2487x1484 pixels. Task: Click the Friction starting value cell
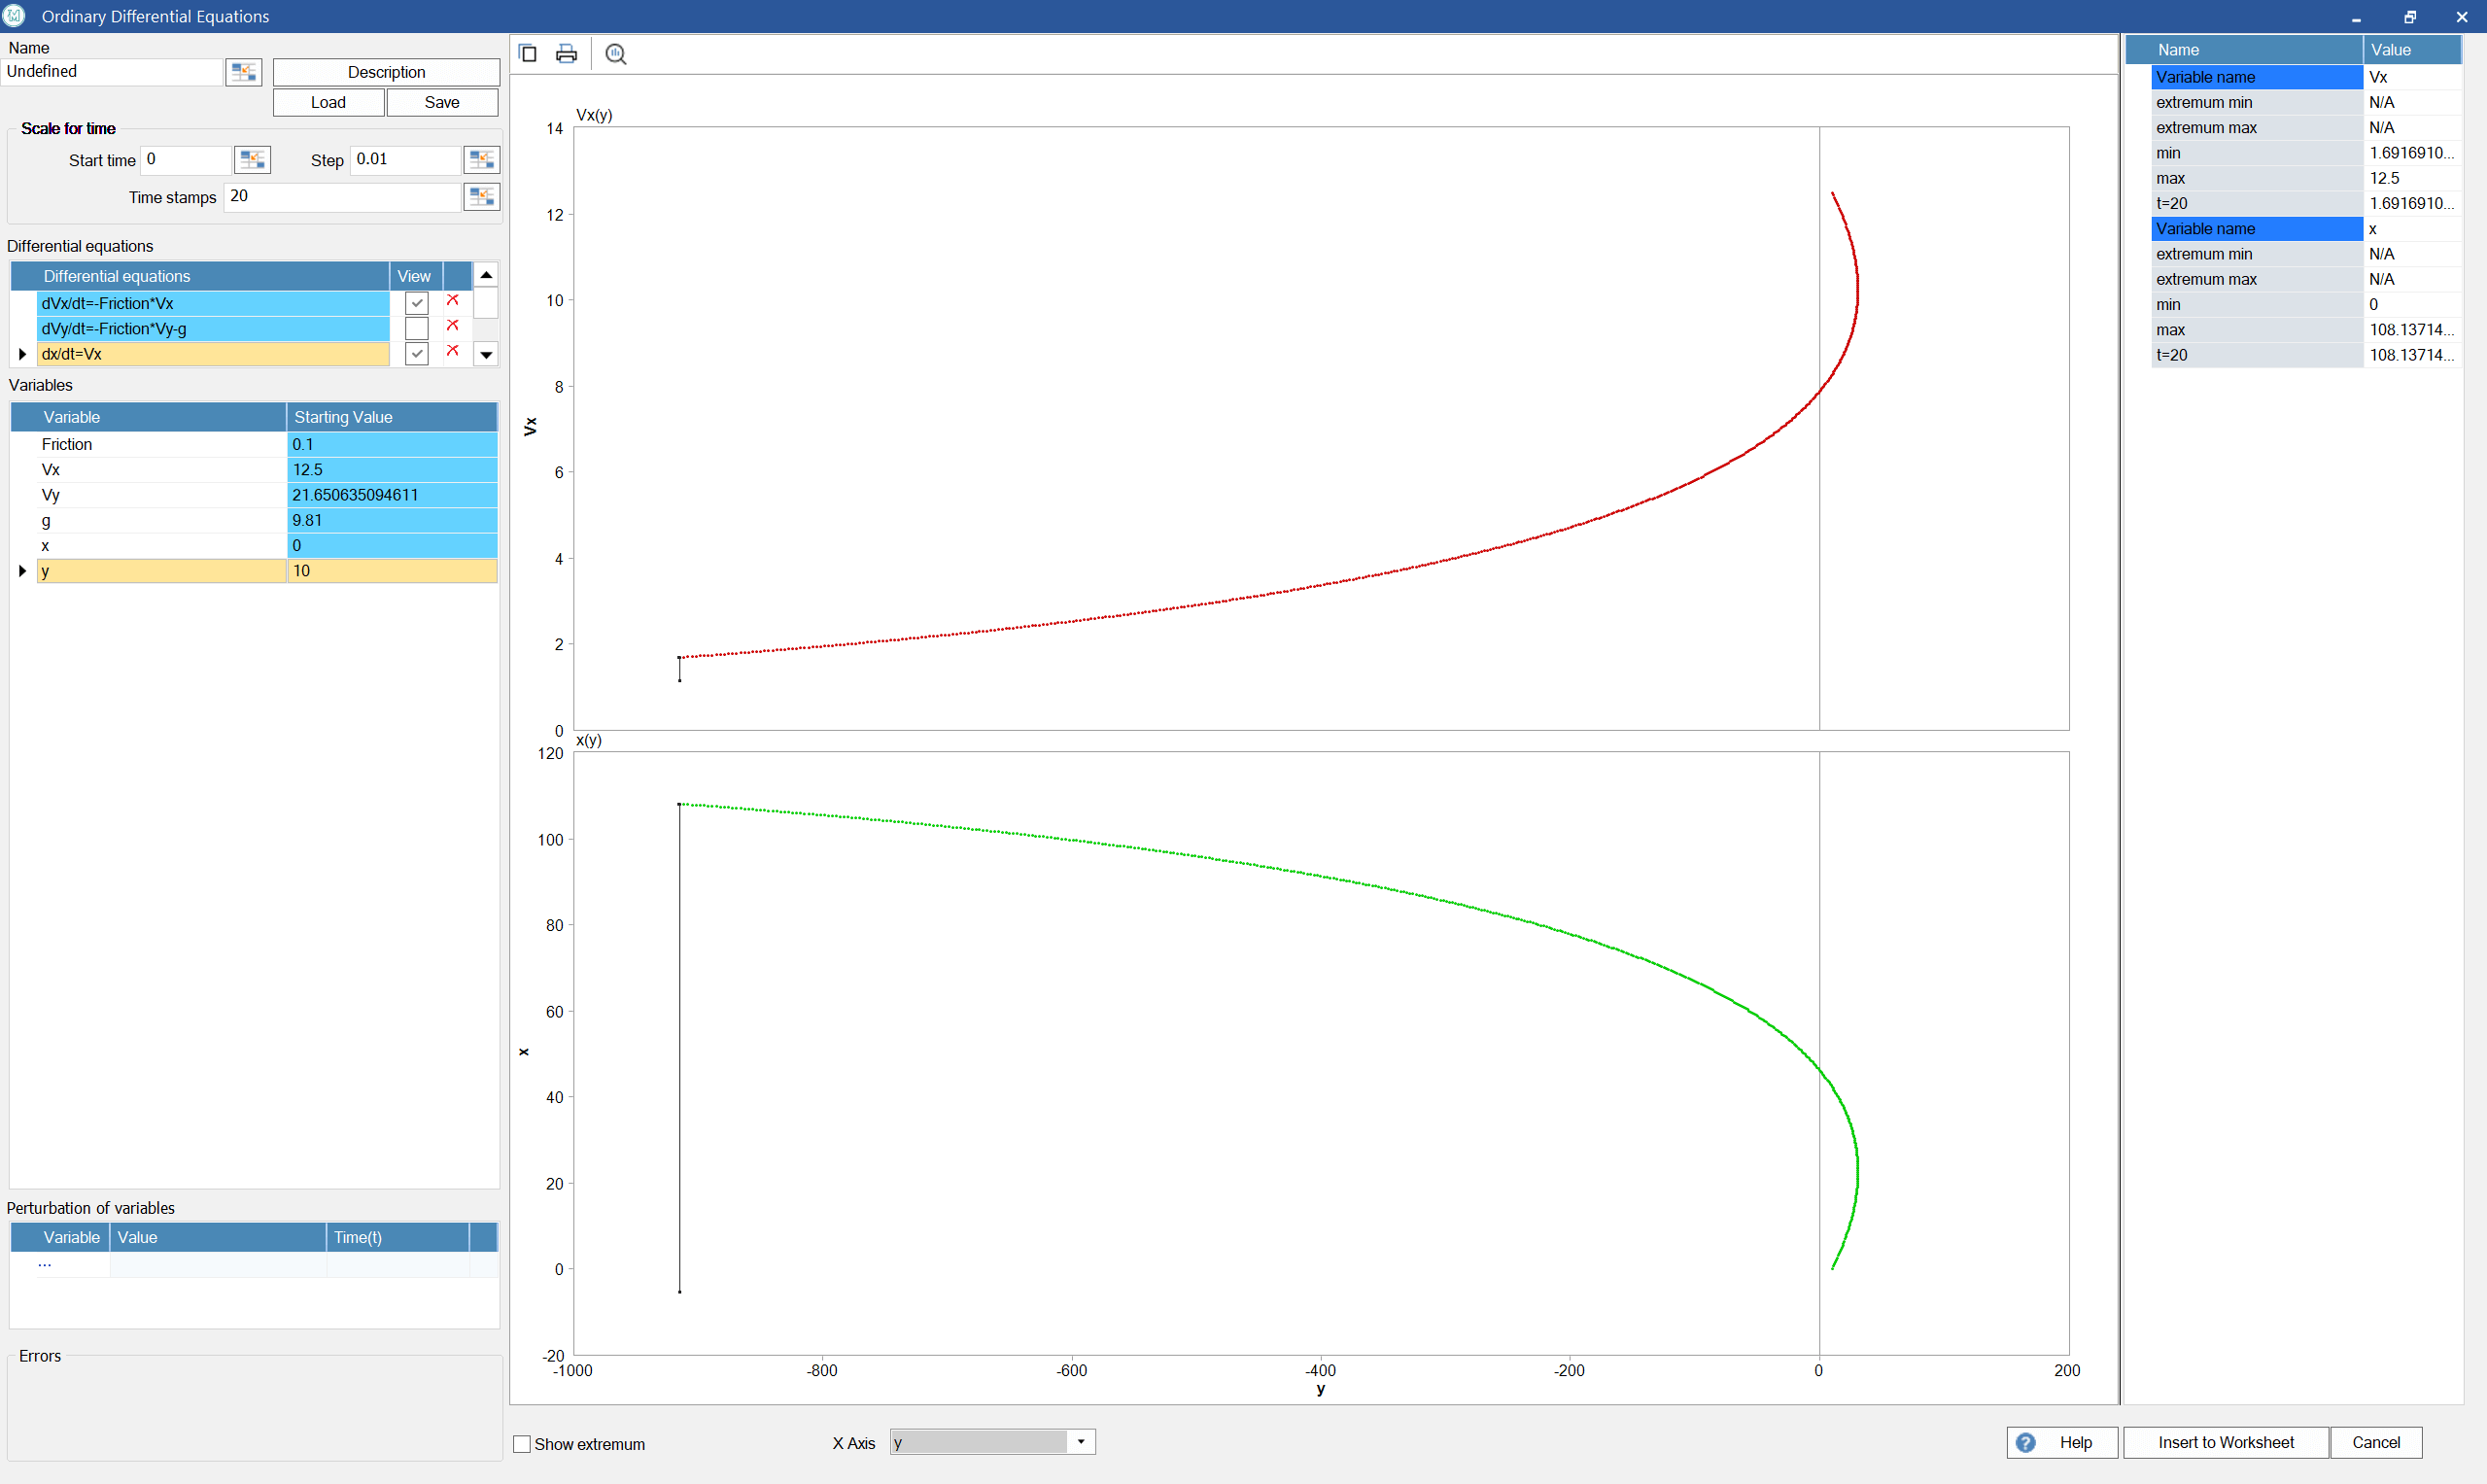click(391, 444)
